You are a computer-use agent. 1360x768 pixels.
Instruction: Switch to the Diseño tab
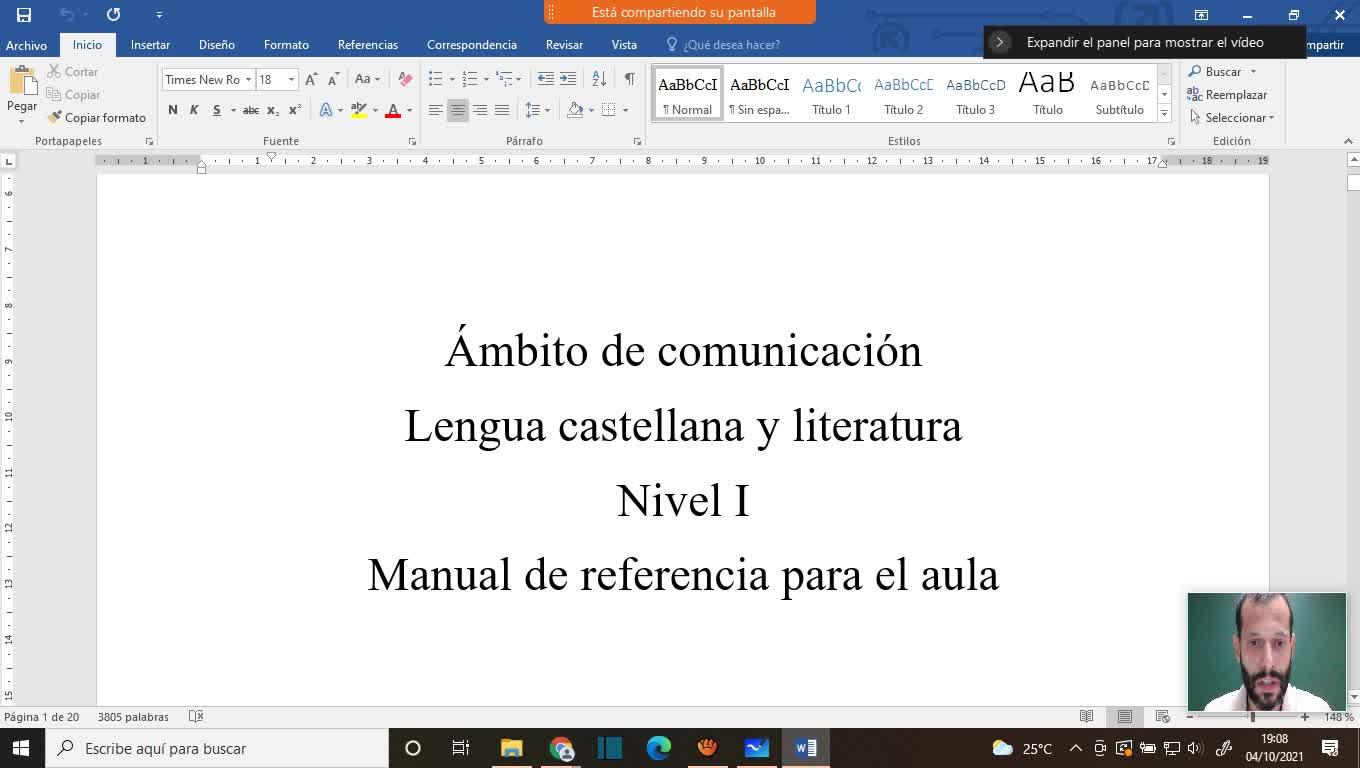click(x=217, y=45)
